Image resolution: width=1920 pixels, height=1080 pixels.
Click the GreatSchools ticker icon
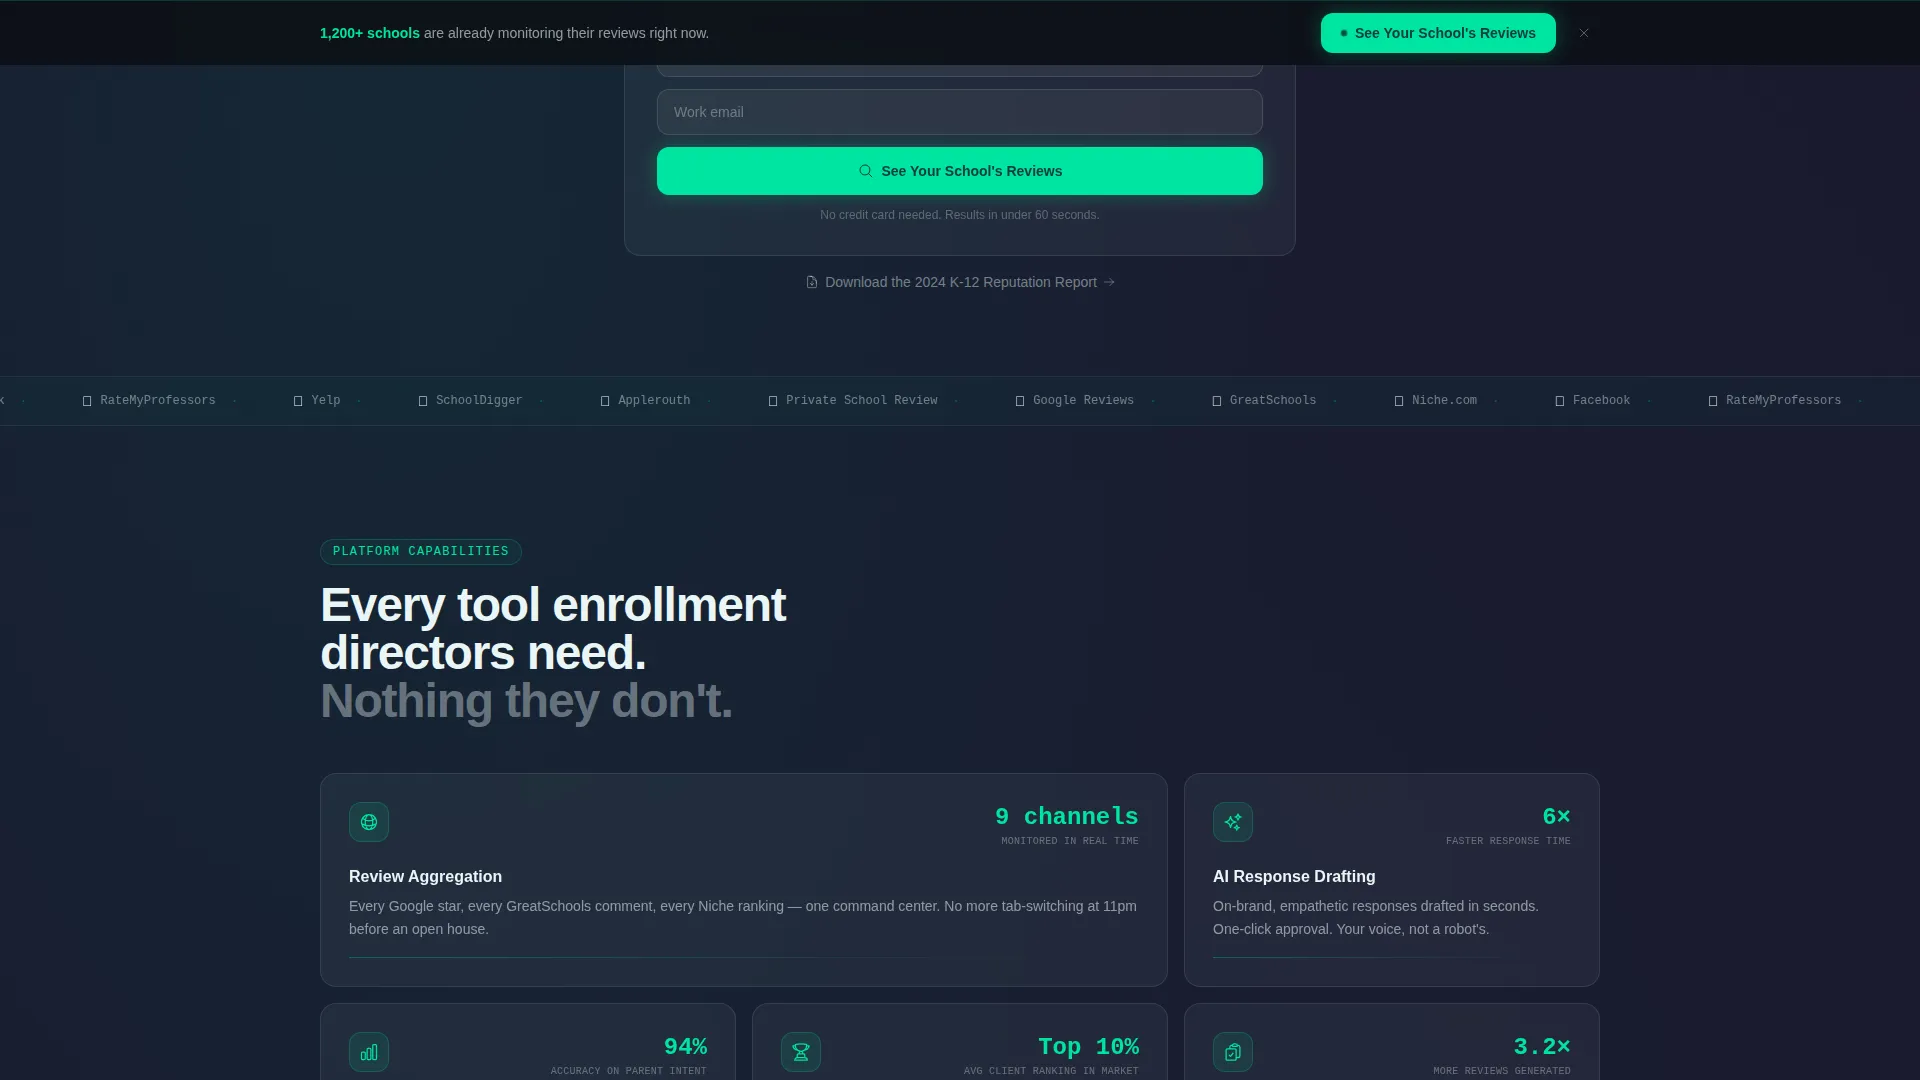tap(1217, 401)
